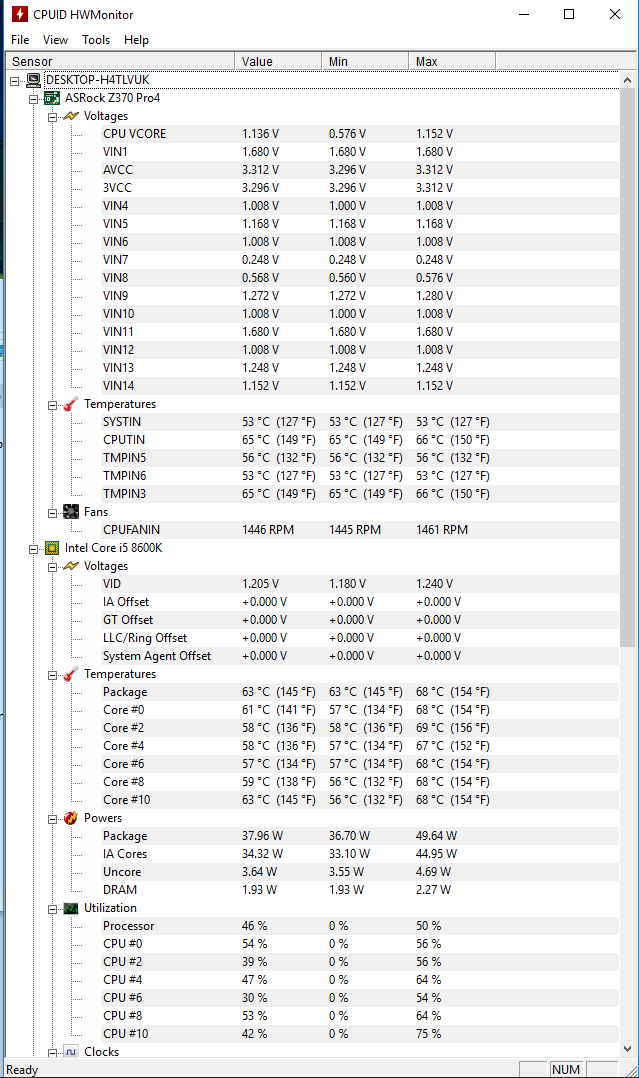Viewport: 639px width, 1078px height.
Task: Click the HWMonitor lightning icon in title bar
Action: [16, 14]
